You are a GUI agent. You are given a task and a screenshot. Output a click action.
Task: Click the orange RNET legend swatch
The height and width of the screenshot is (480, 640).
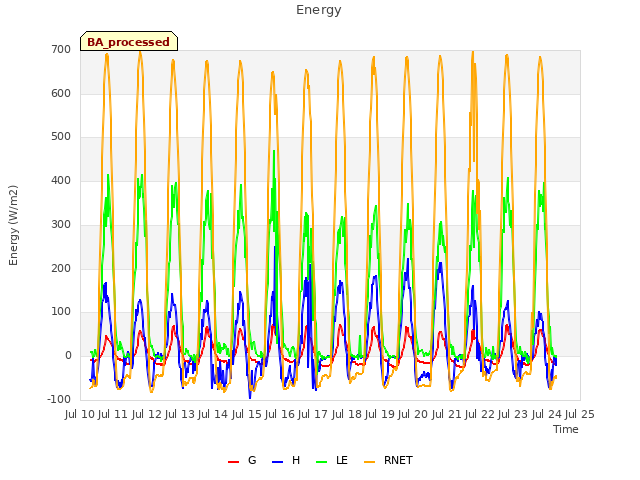click(x=369, y=462)
